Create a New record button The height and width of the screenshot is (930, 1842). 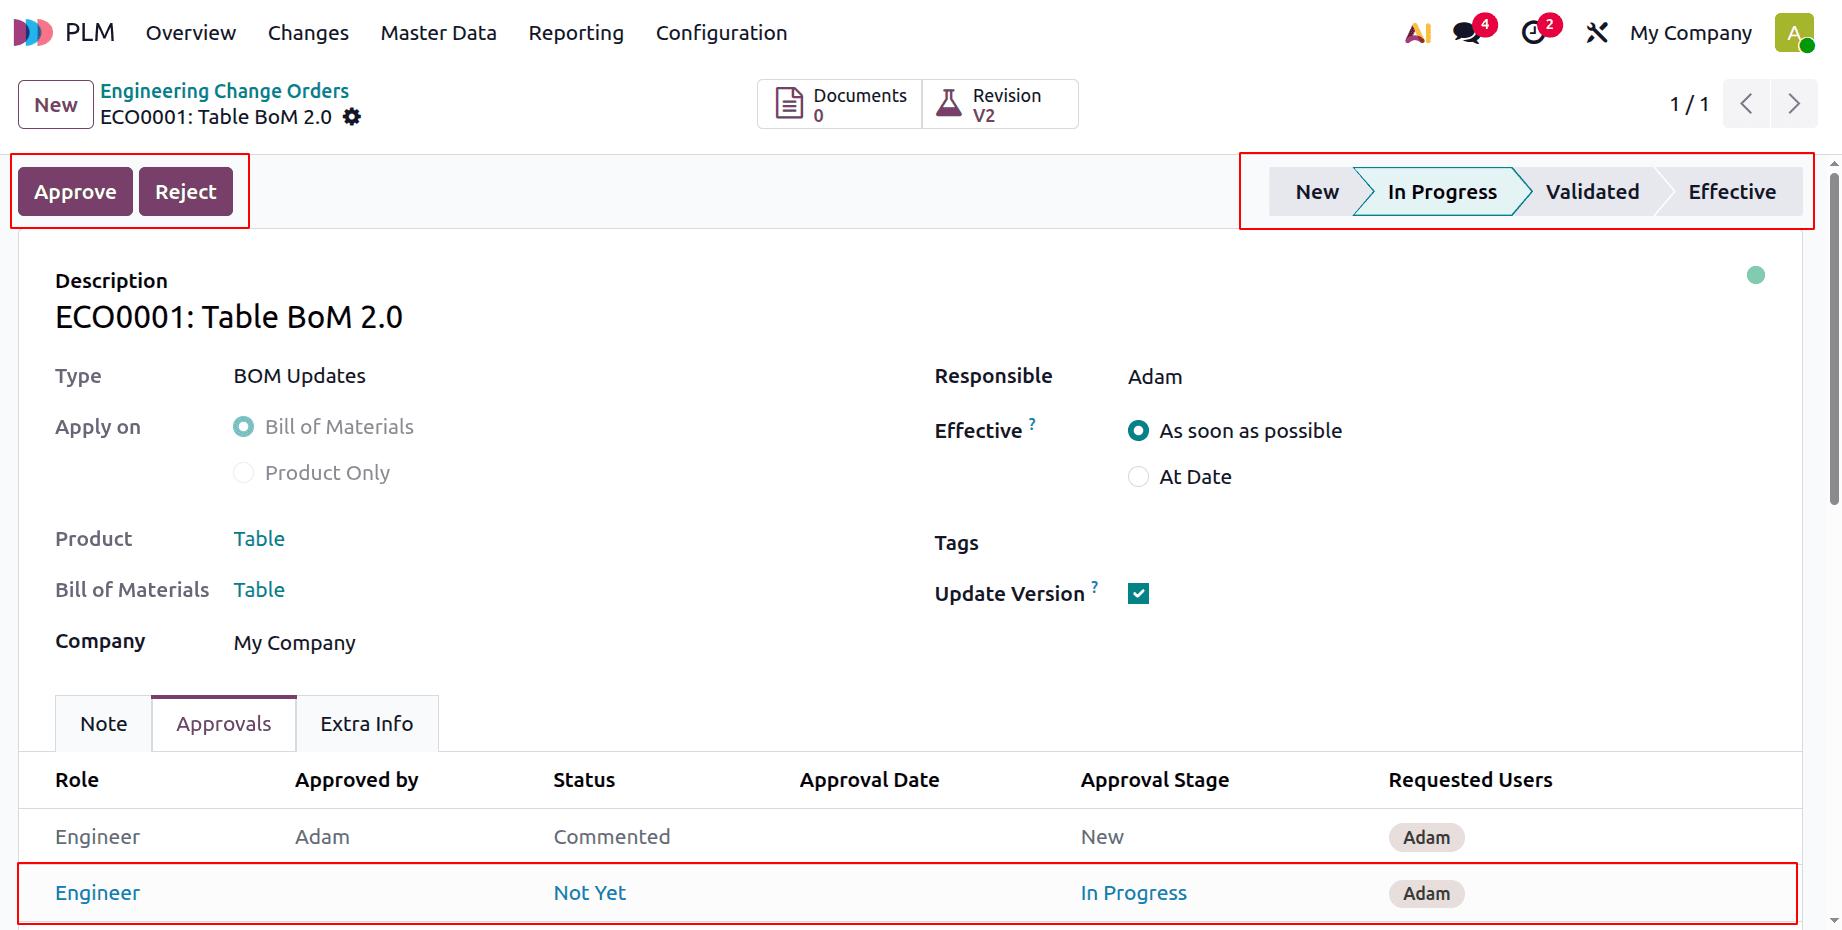[x=56, y=105]
